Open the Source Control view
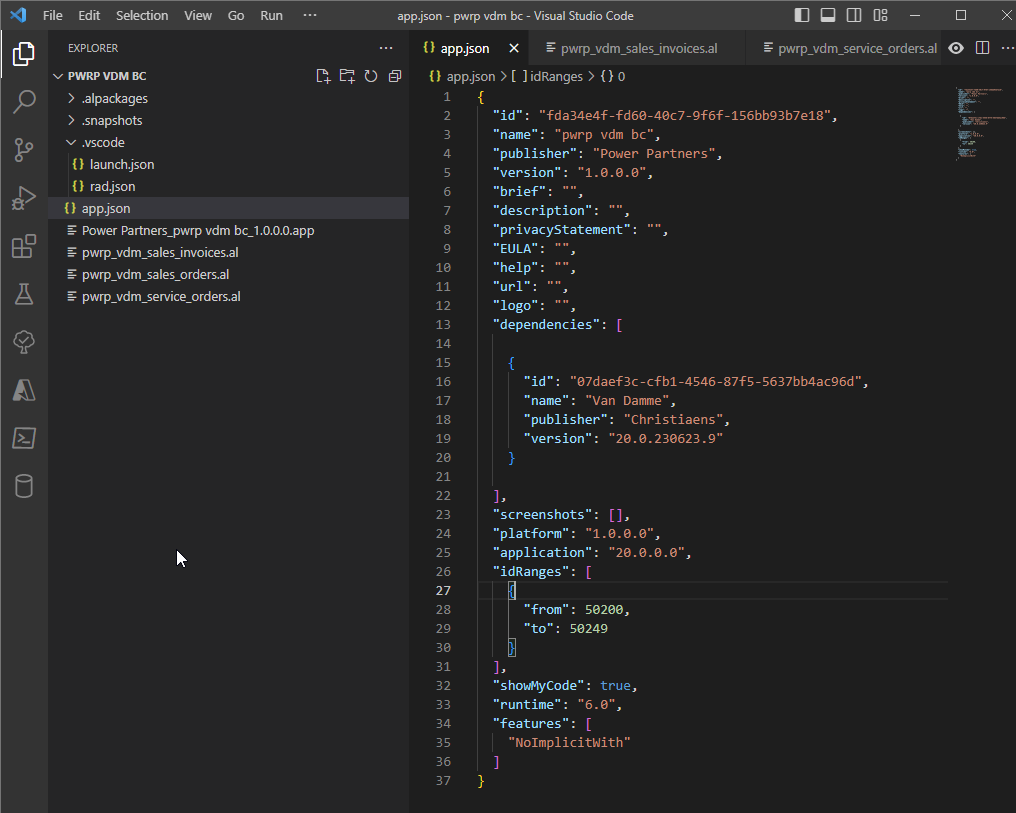Screen dimensions: 1016x813 click(24, 150)
